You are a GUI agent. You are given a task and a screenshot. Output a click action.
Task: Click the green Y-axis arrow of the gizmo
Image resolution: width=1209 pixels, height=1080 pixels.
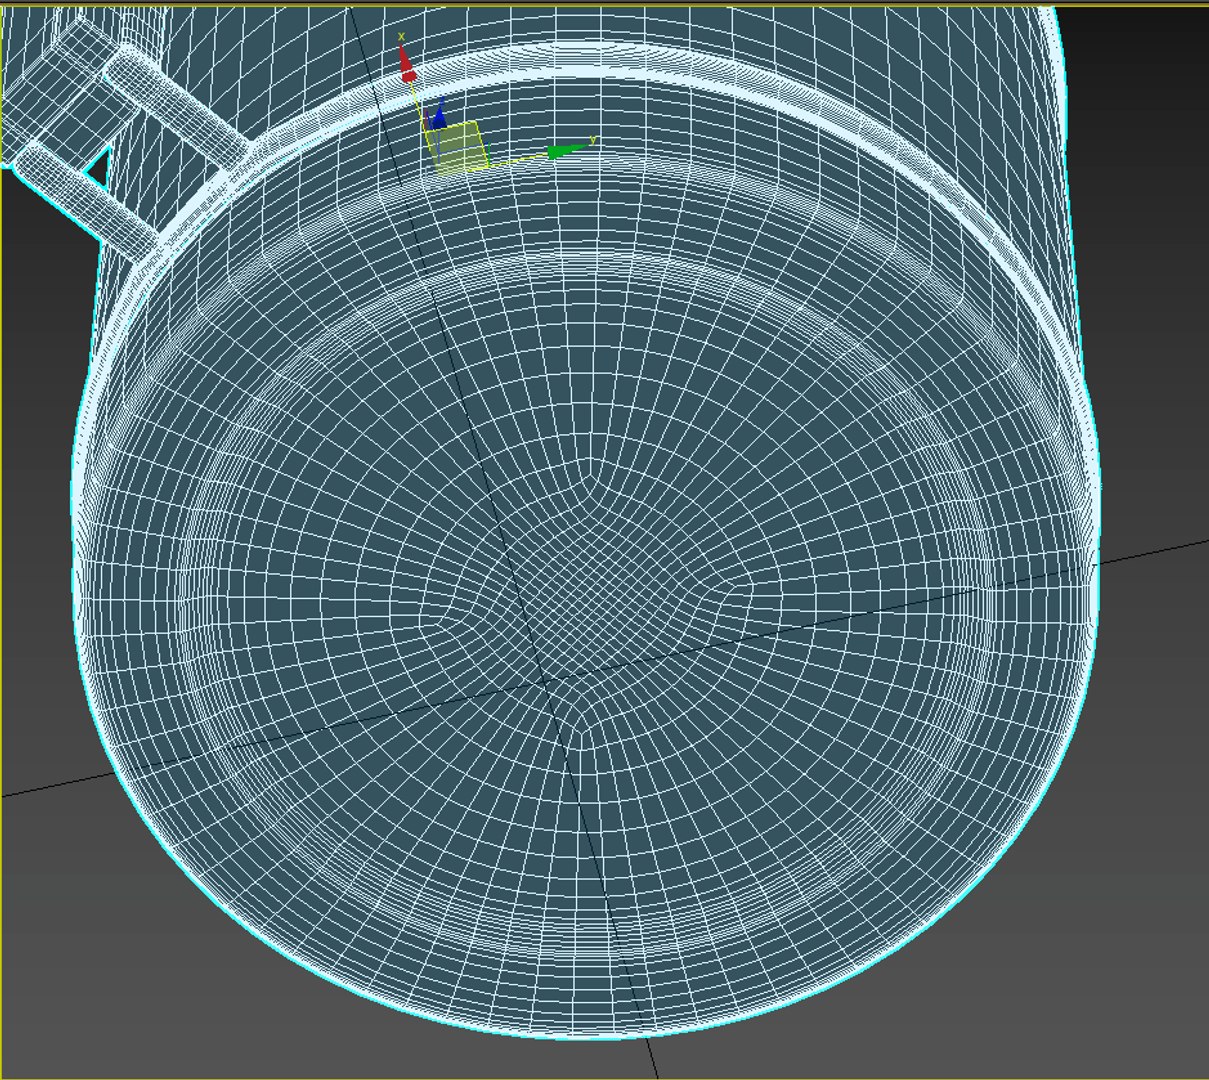click(x=565, y=151)
